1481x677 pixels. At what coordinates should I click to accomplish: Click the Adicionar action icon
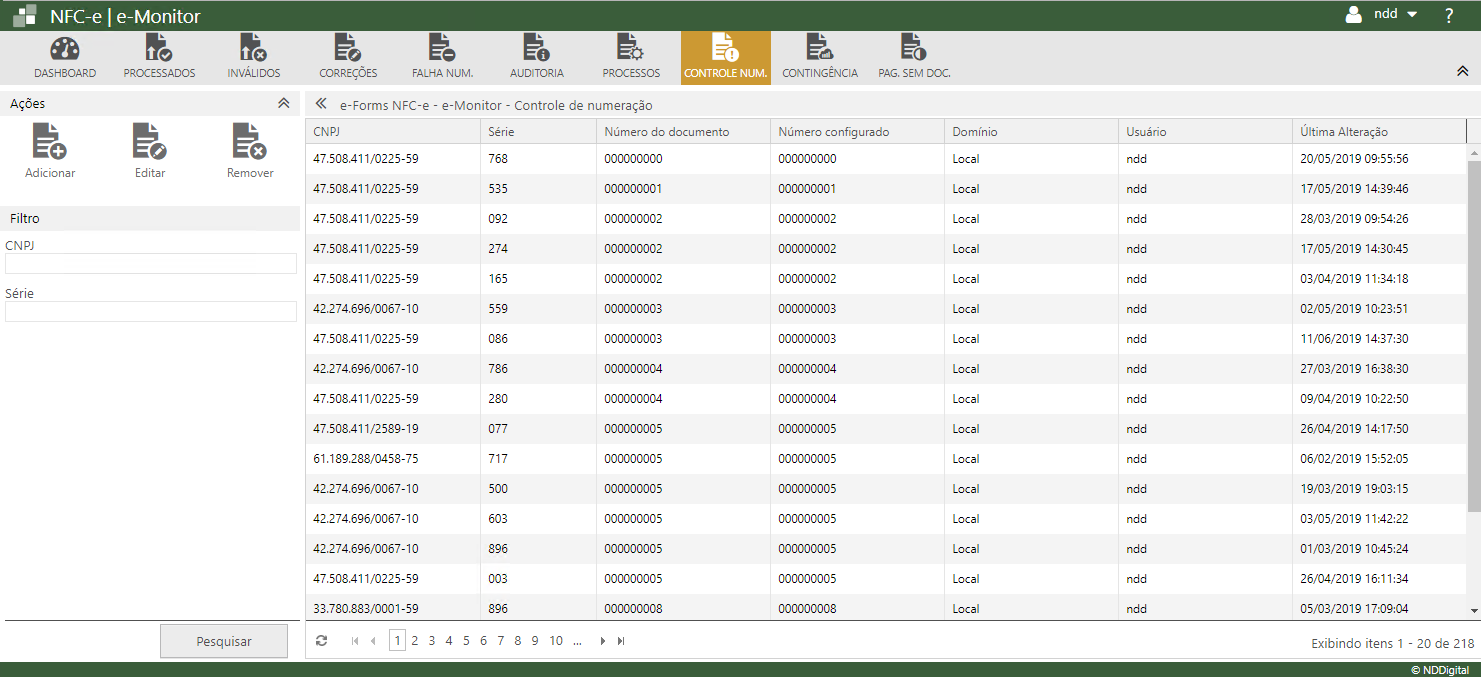pos(50,141)
